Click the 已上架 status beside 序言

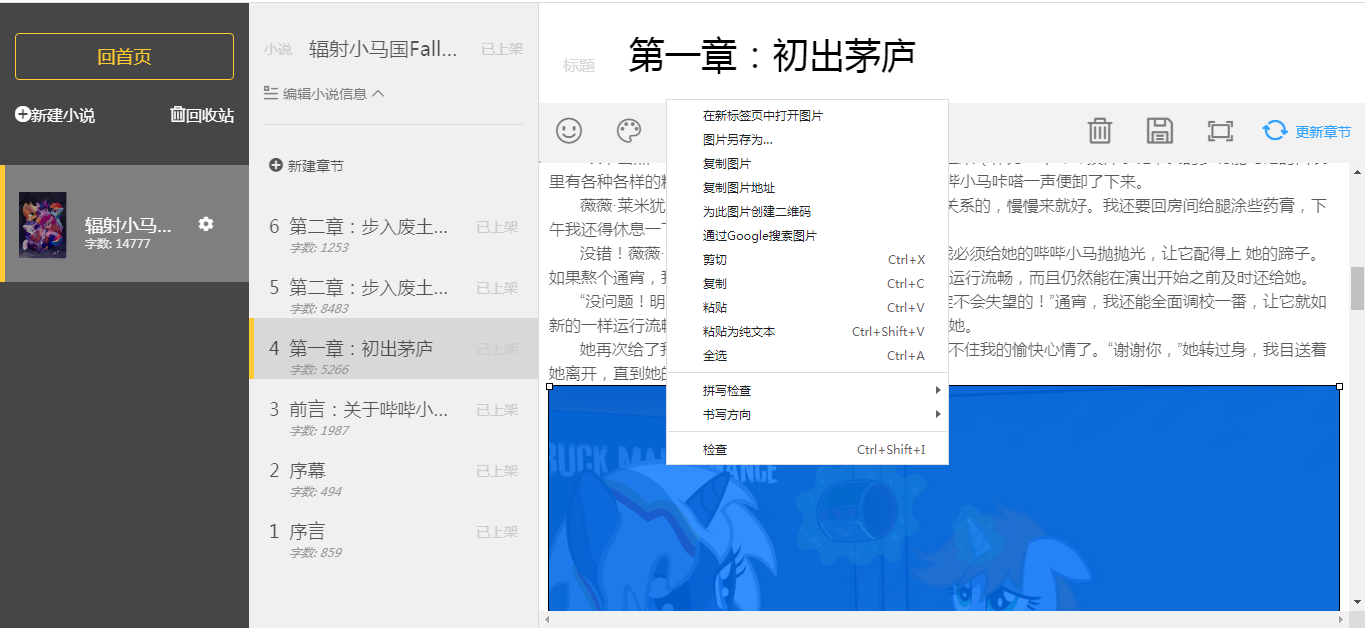(x=497, y=532)
